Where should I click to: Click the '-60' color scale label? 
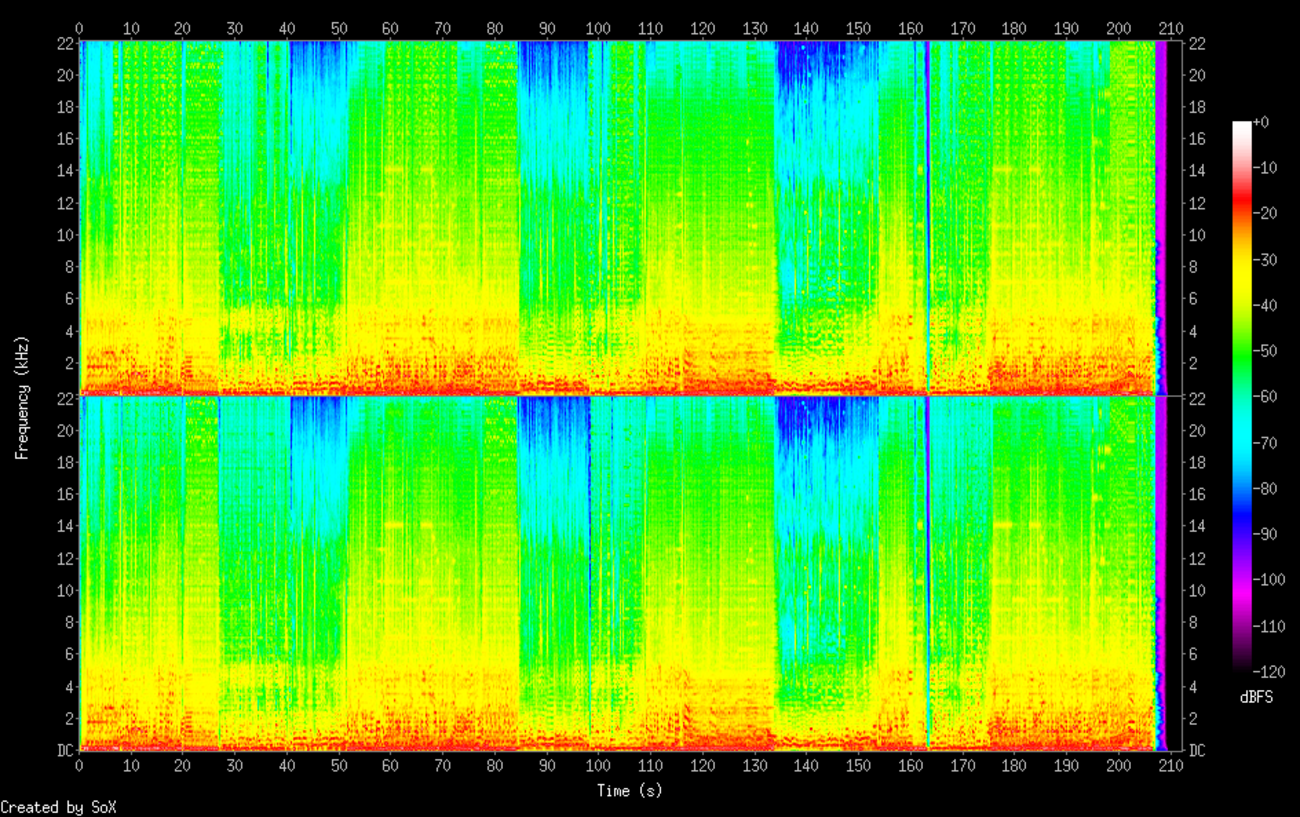1265,396
